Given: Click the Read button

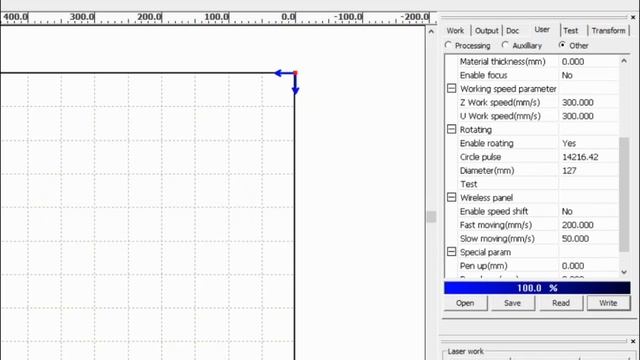Looking at the screenshot, I should pos(561,303).
